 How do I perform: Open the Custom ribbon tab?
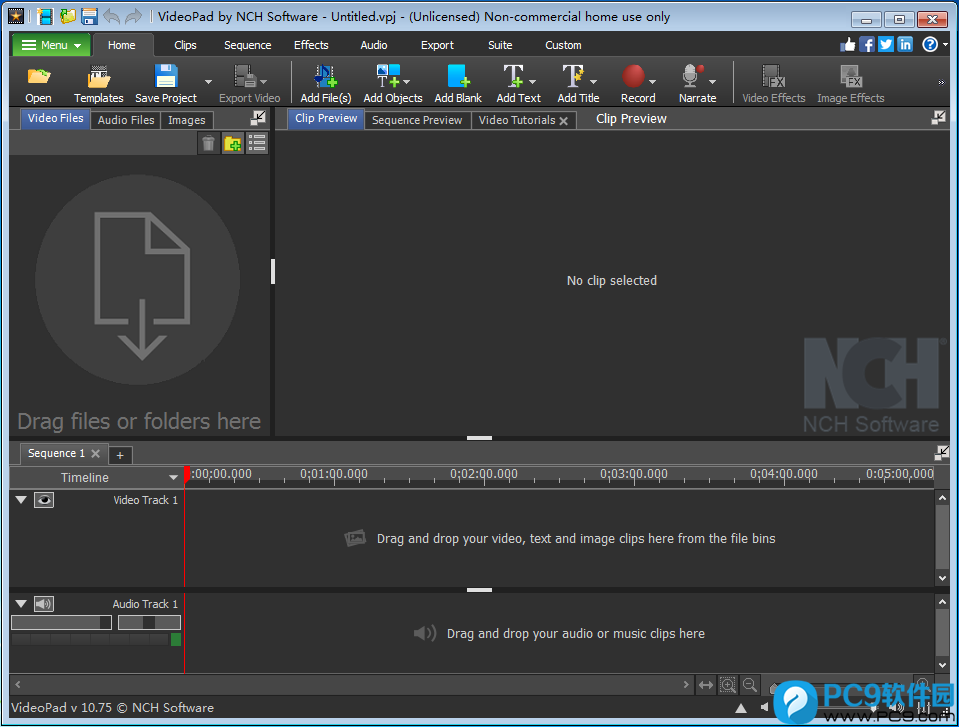(563, 45)
